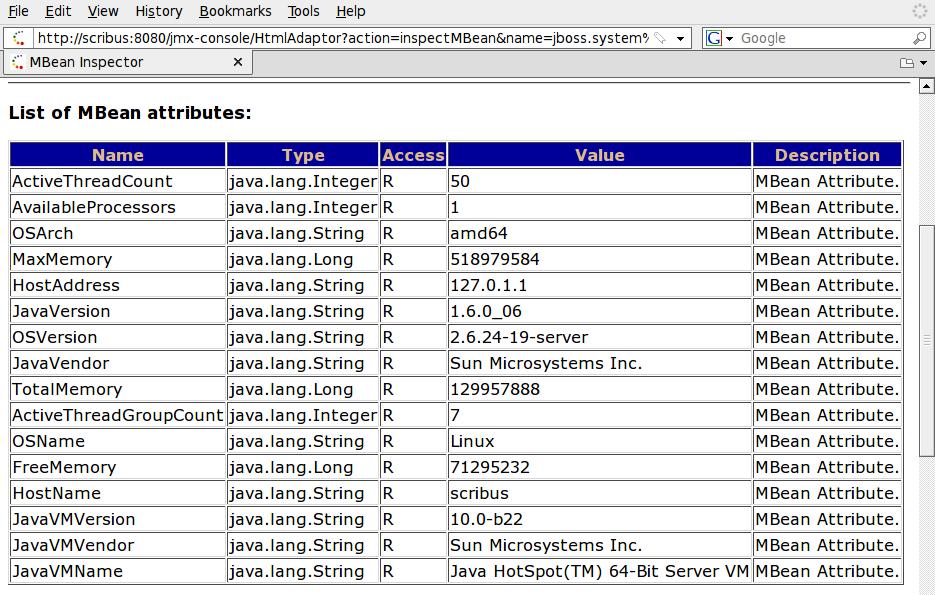Focus the Google search field
935x595 pixels.
pyautogui.click(x=824, y=38)
